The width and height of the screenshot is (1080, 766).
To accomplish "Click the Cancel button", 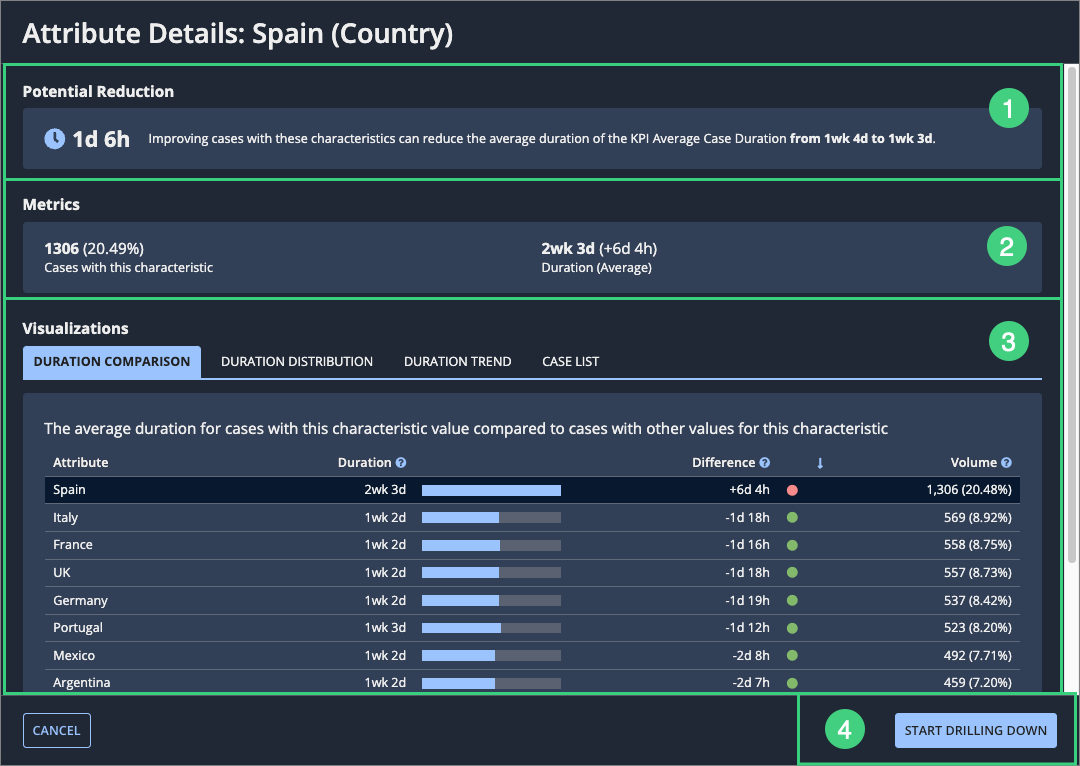I will click(56, 730).
